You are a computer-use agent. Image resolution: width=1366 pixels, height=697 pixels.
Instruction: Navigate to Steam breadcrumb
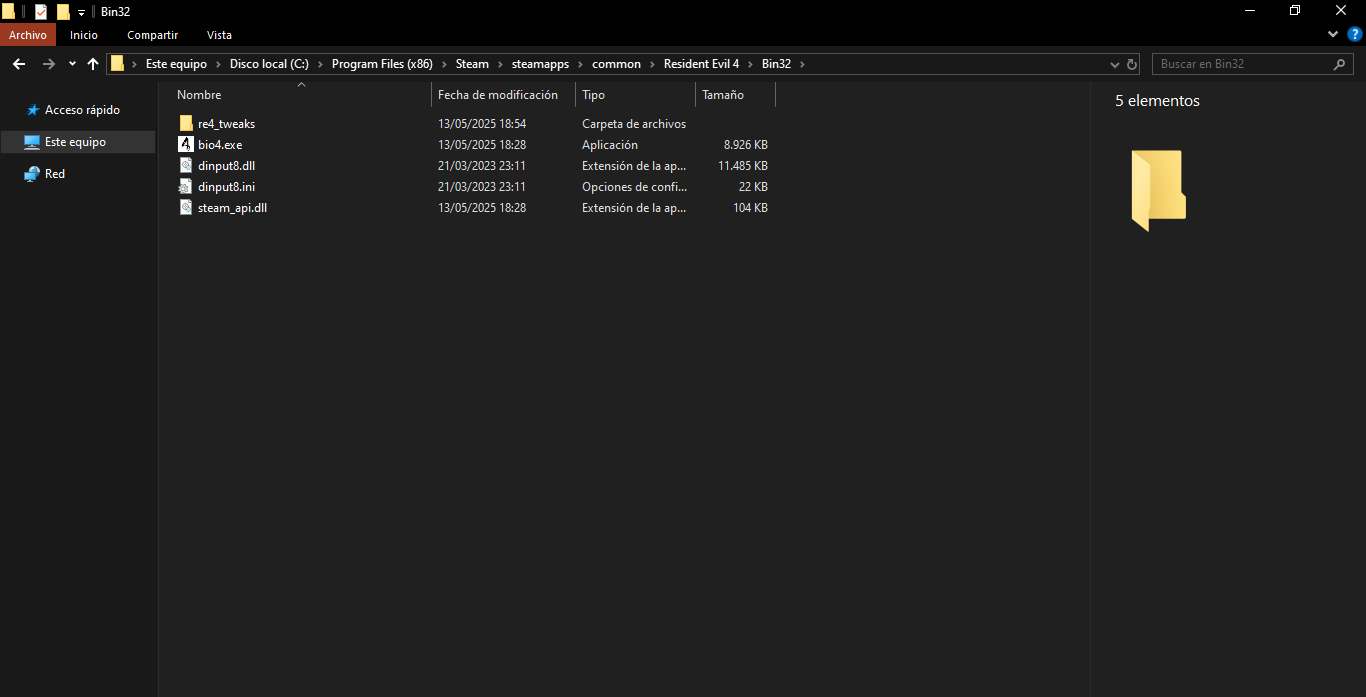[472, 64]
